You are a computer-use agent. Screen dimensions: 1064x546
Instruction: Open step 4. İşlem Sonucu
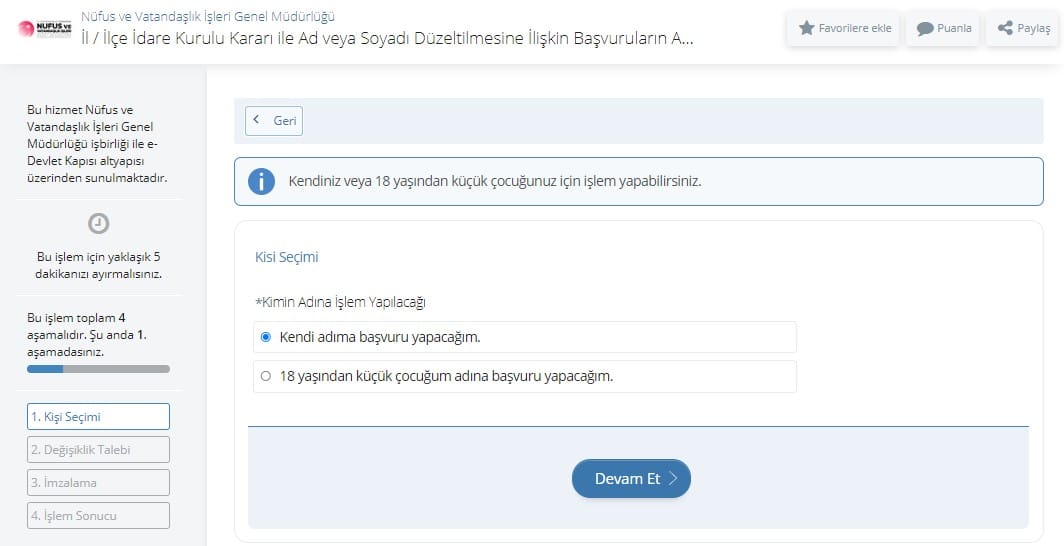click(98, 515)
